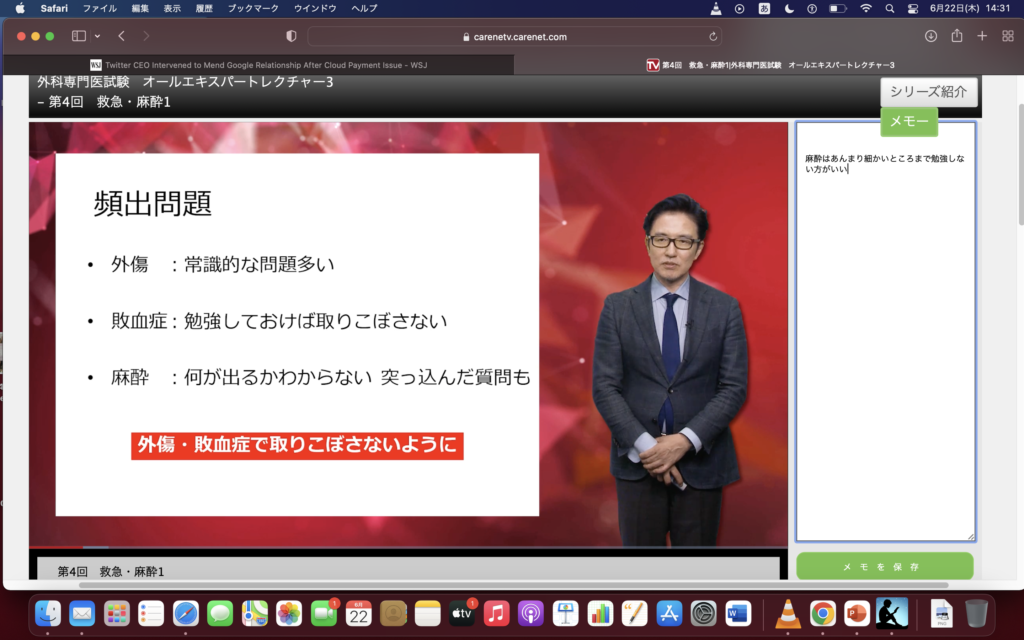The height and width of the screenshot is (640, 1024).
Task: Open the Share sheet icon
Action: (957, 36)
